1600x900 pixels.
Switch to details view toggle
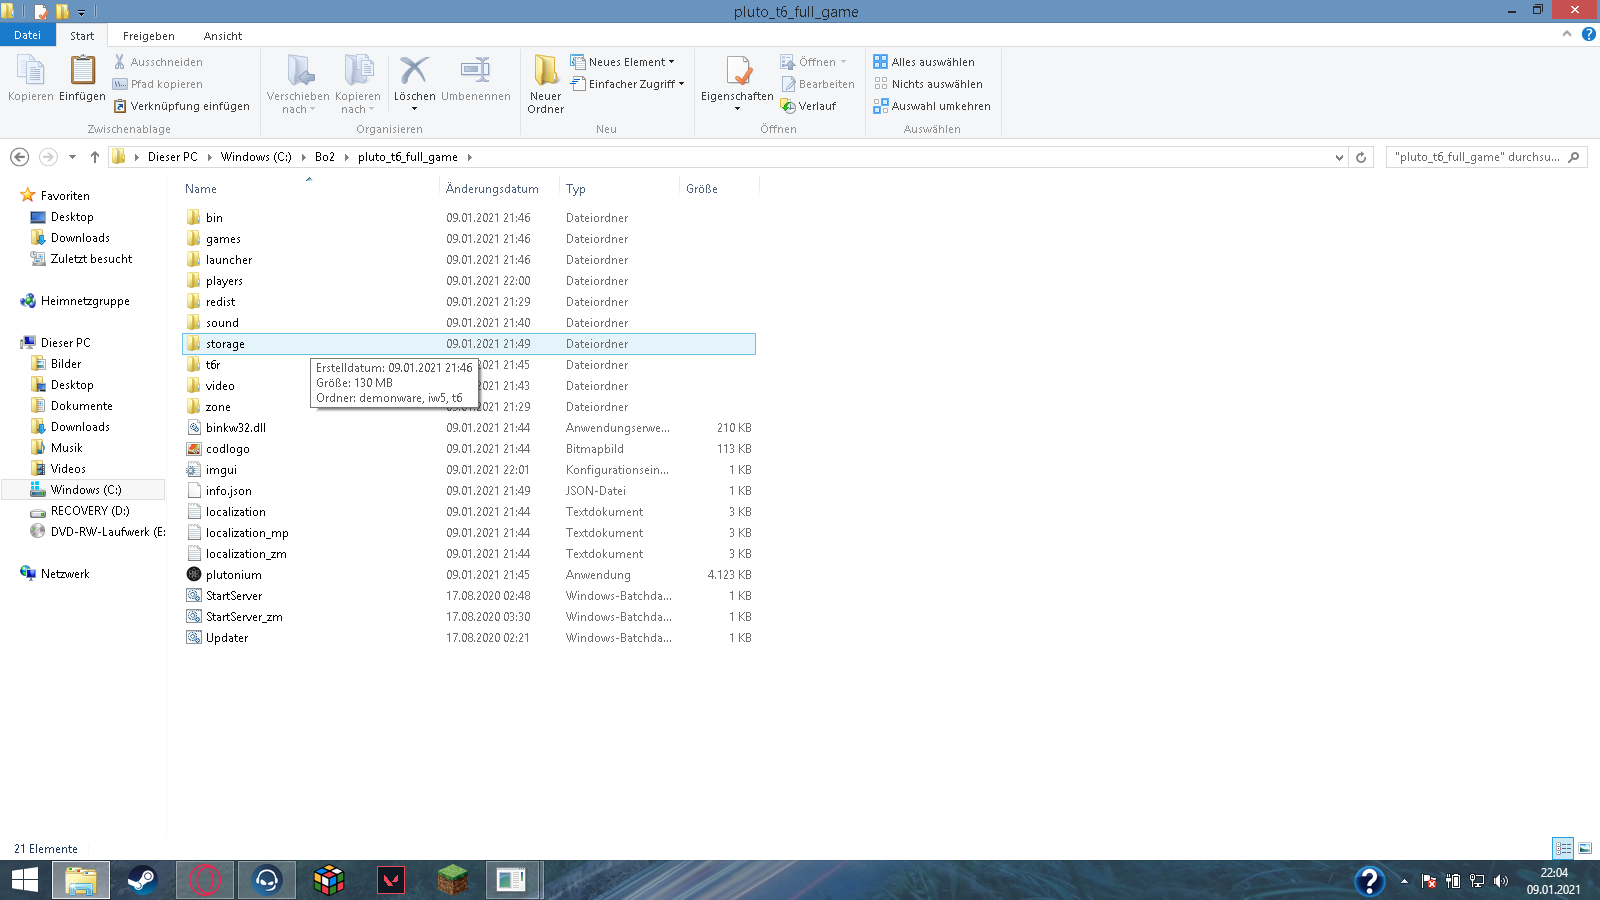click(x=1563, y=848)
